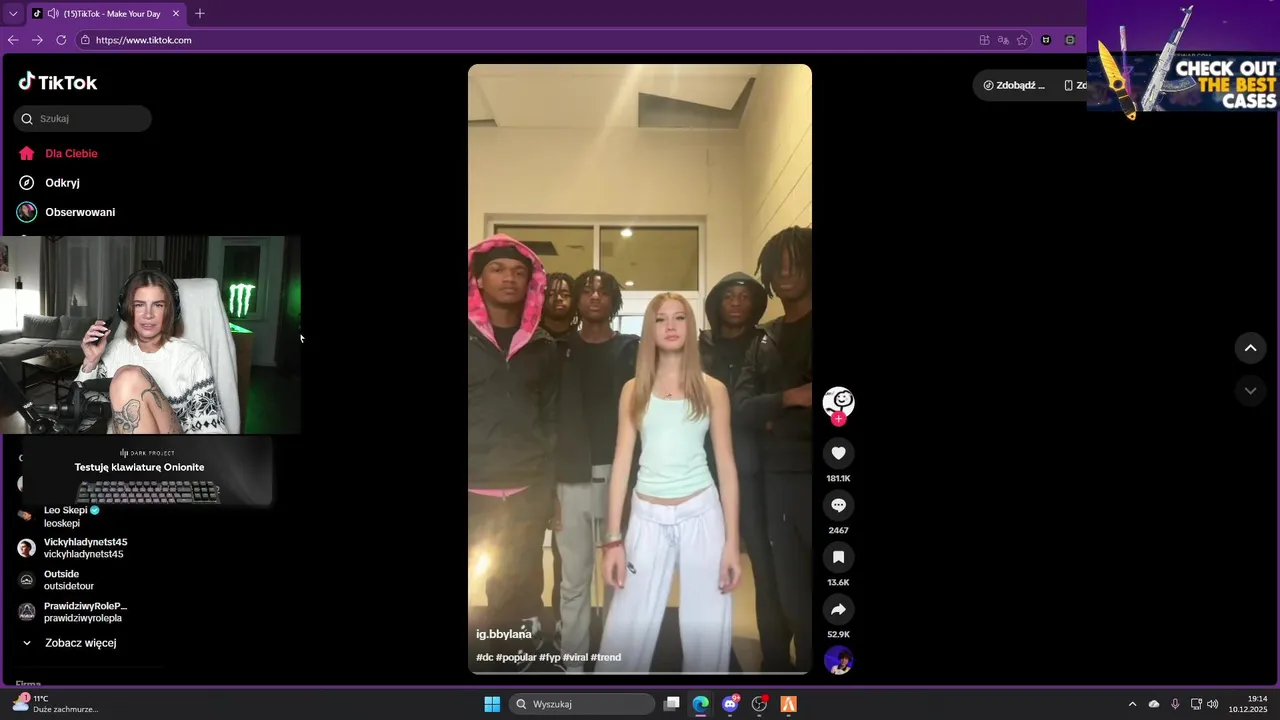Open the OBS taskbar icon
The image size is (1280, 720).
click(x=760, y=704)
